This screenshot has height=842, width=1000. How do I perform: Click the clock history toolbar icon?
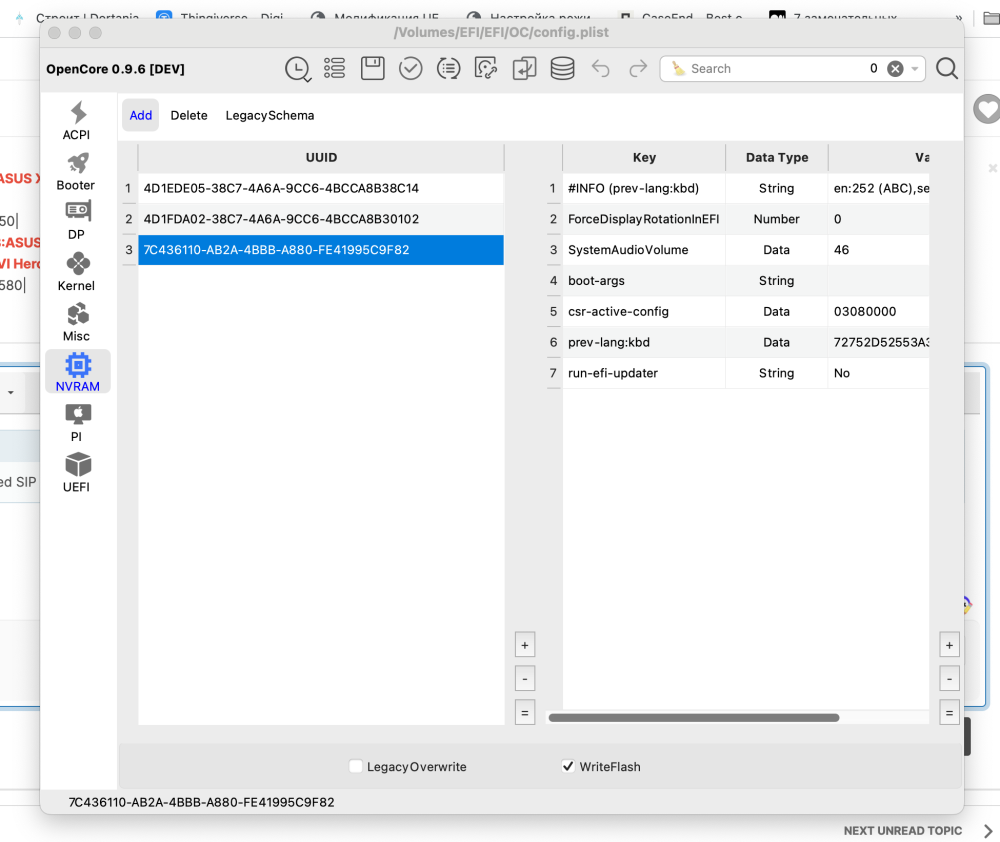click(297, 69)
